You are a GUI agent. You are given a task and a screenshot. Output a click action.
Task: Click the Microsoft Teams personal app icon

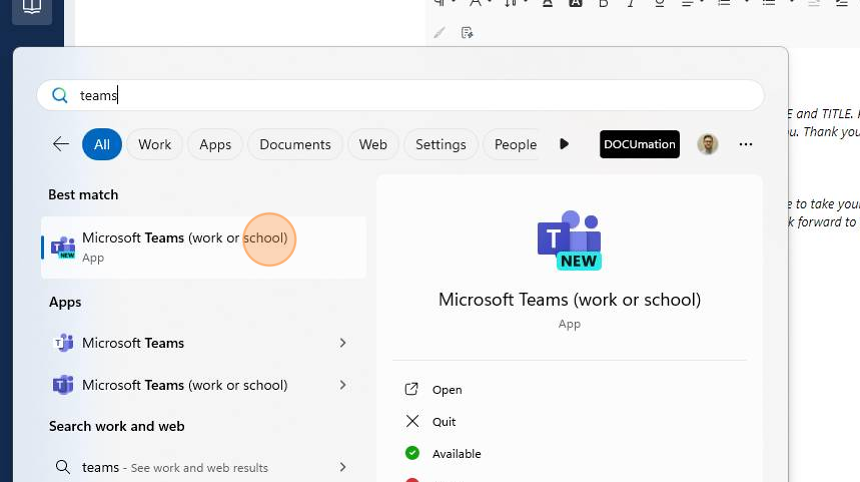63,343
